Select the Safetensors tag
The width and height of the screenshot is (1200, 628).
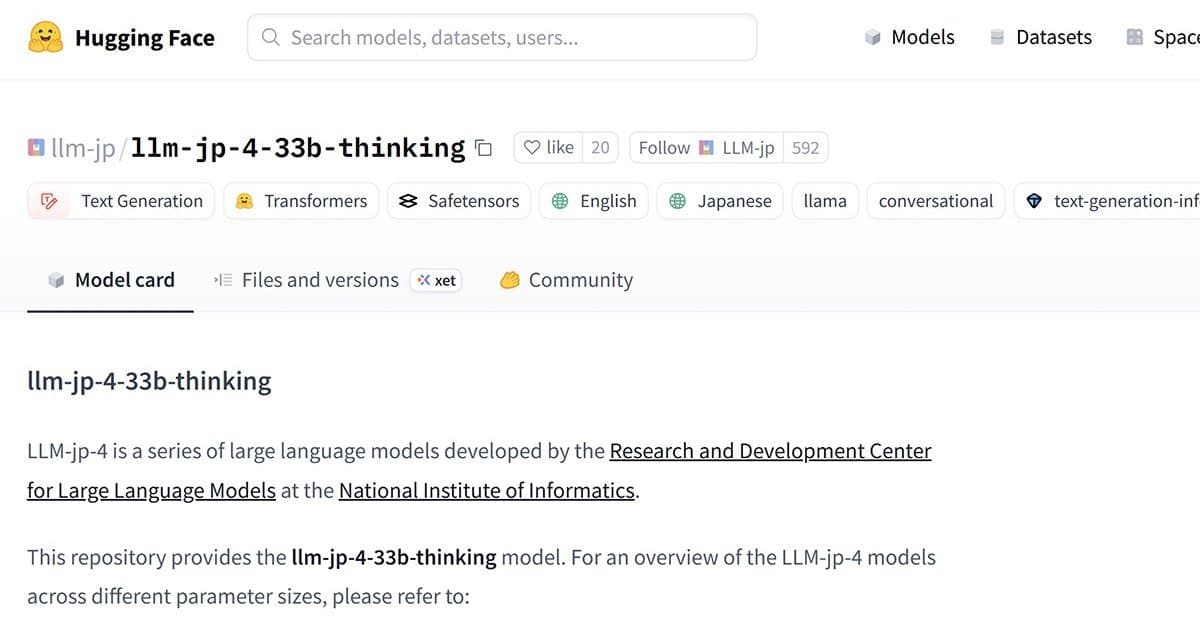[x=459, y=201]
